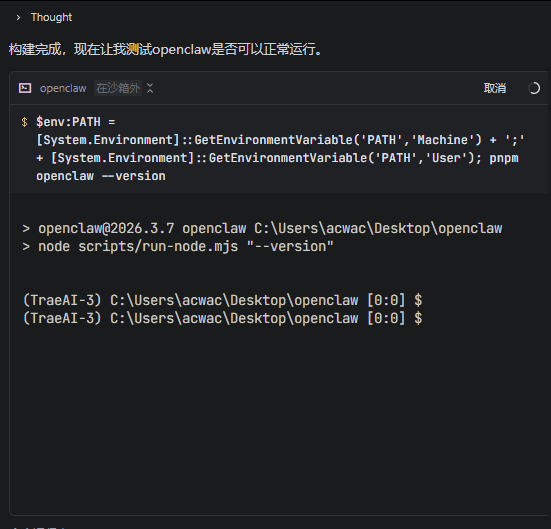Cancel the running command with 取消
Image resolution: width=551 pixels, height=529 pixels.
[495, 88]
